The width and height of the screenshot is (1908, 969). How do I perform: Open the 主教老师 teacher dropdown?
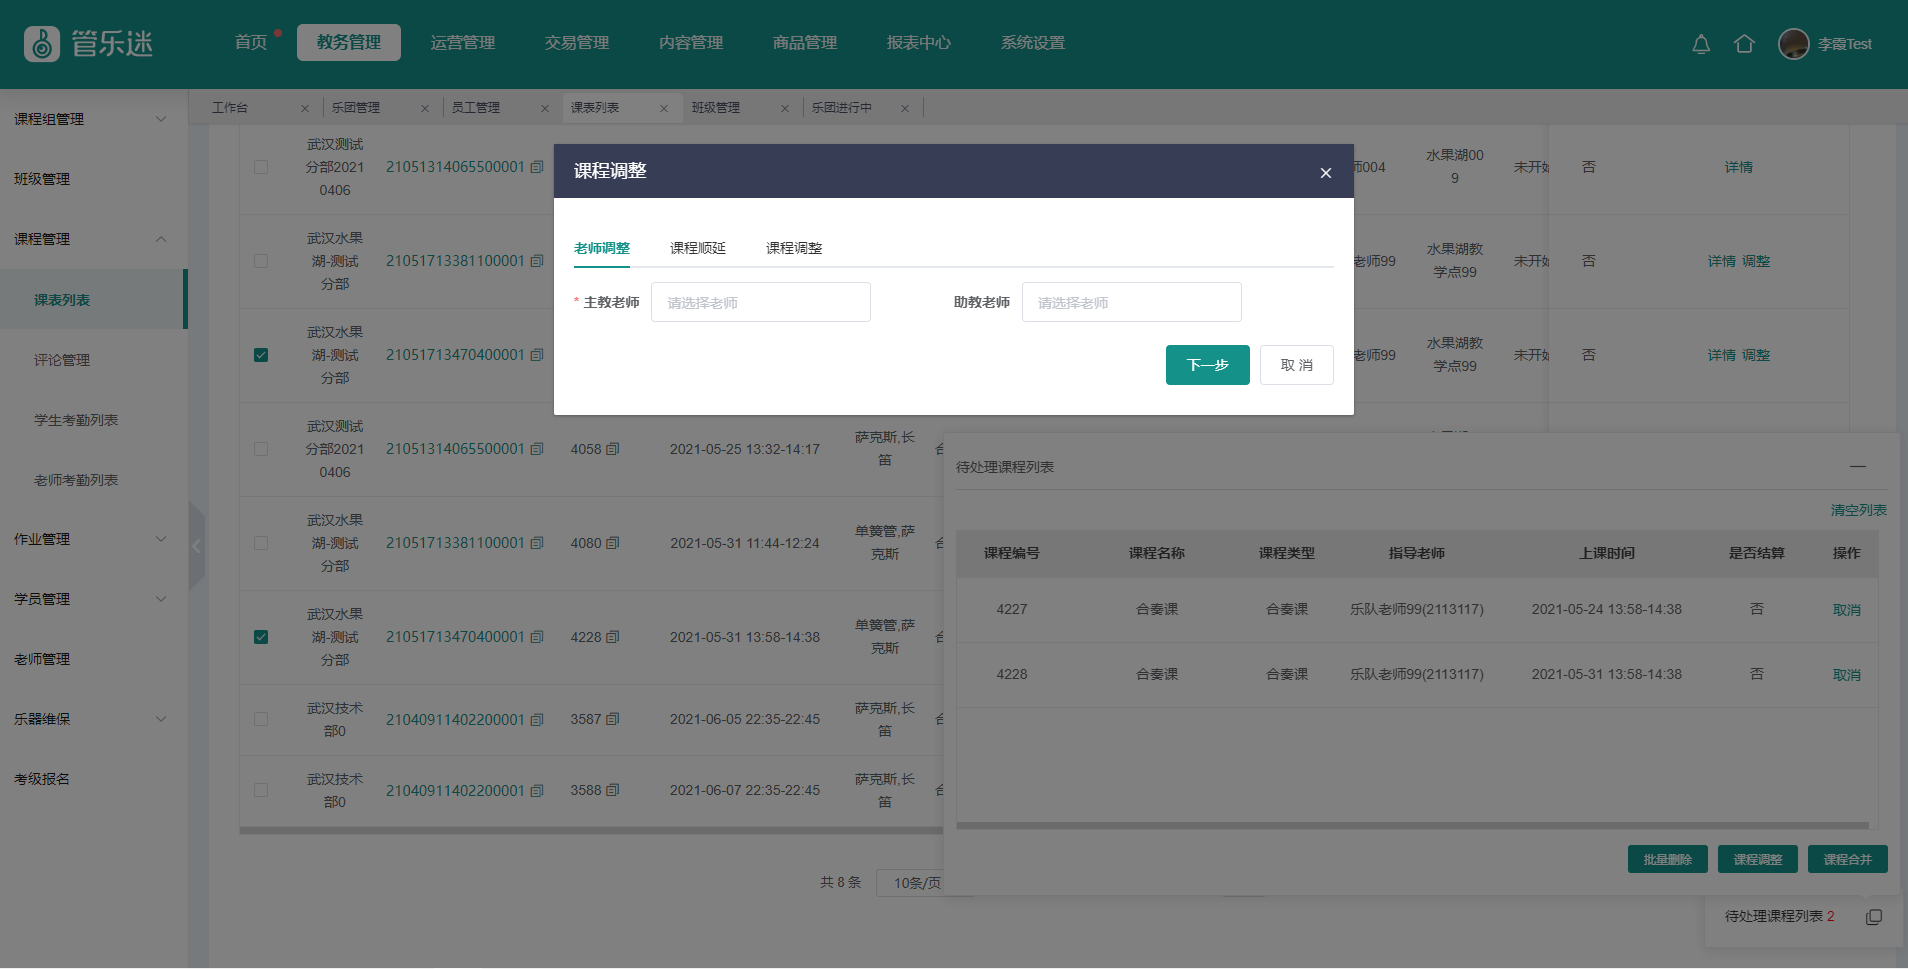[x=760, y=302]
